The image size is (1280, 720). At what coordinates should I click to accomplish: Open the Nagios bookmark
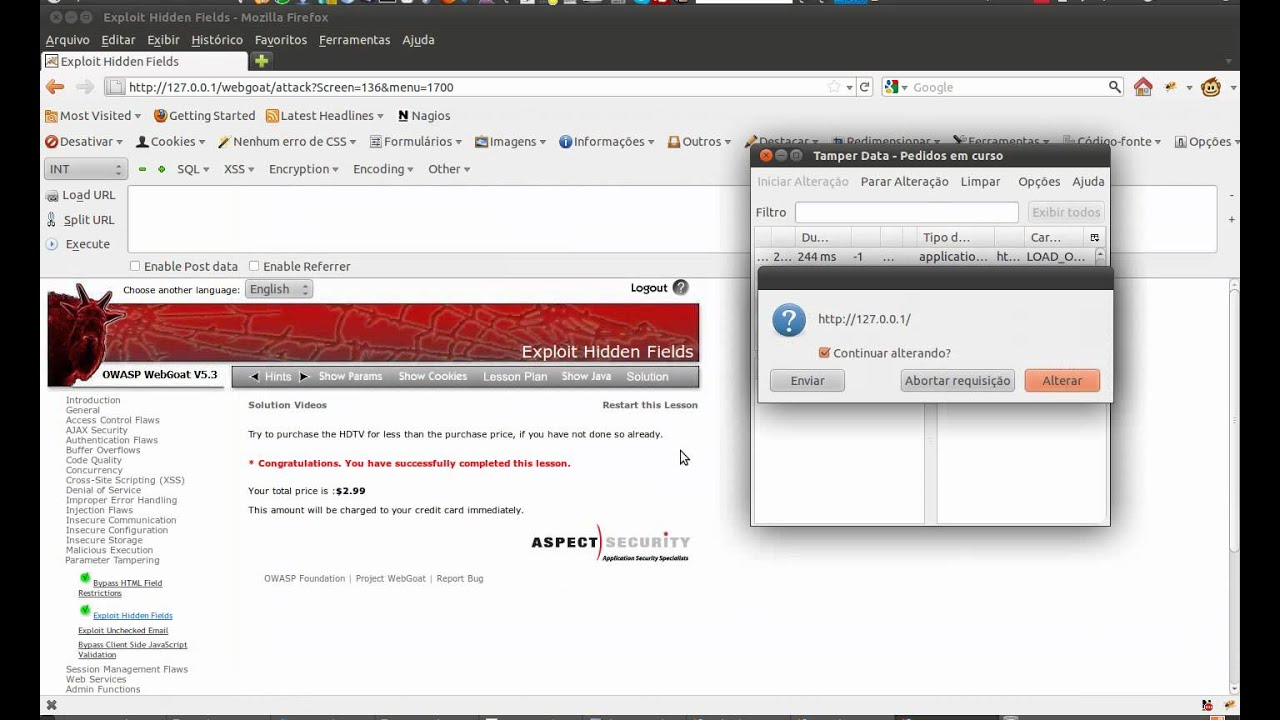click(x=424, y=115)
